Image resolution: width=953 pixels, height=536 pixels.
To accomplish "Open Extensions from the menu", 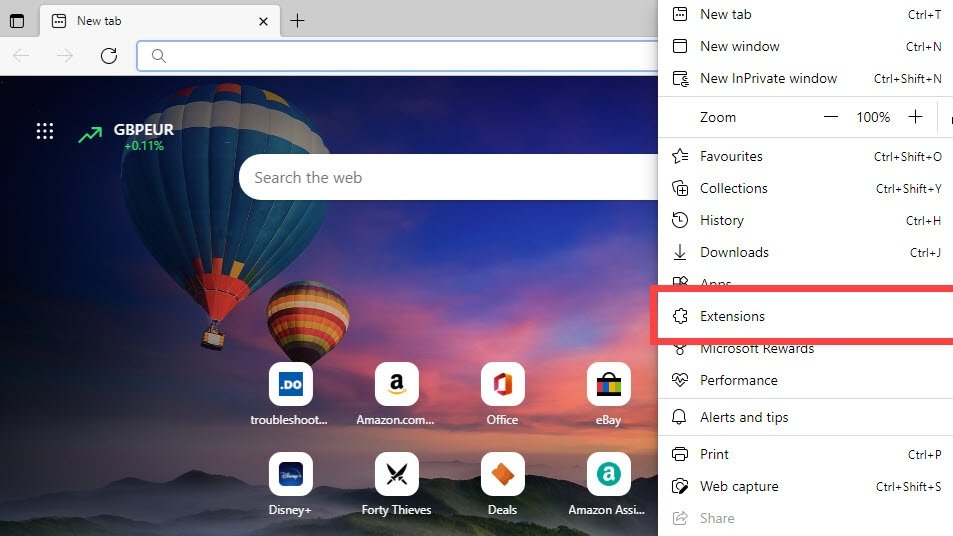I will click(x=806, y=316).
